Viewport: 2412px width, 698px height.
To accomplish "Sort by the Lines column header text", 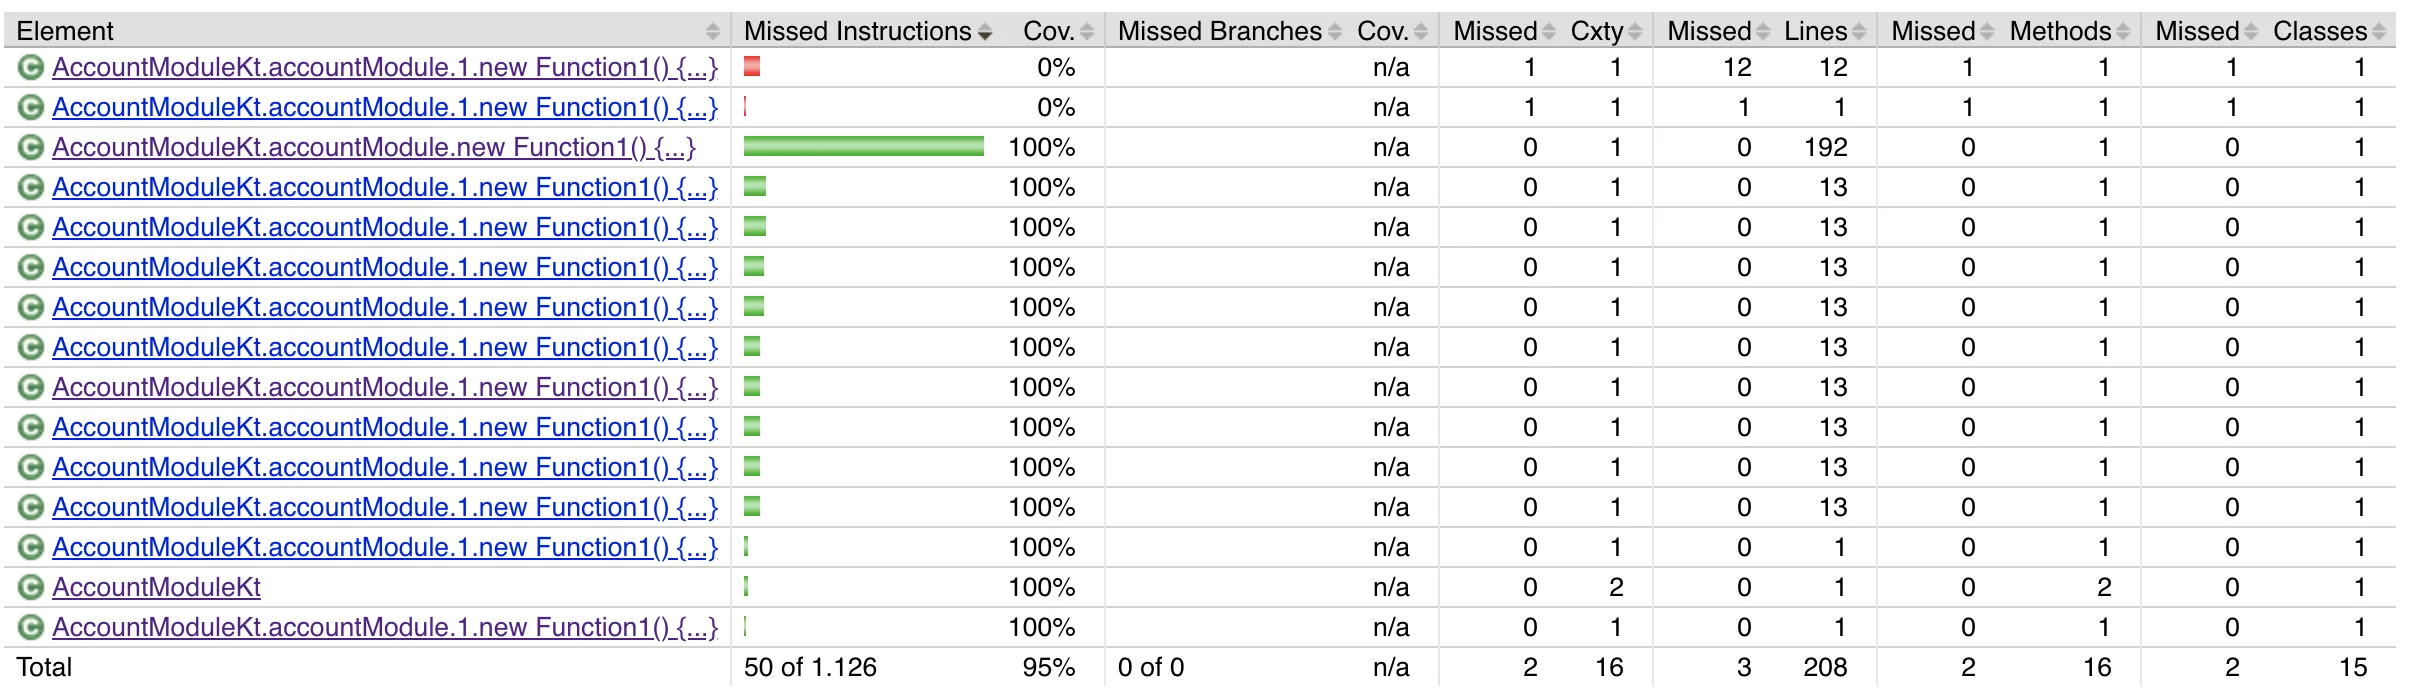I will click(1815, 32).
